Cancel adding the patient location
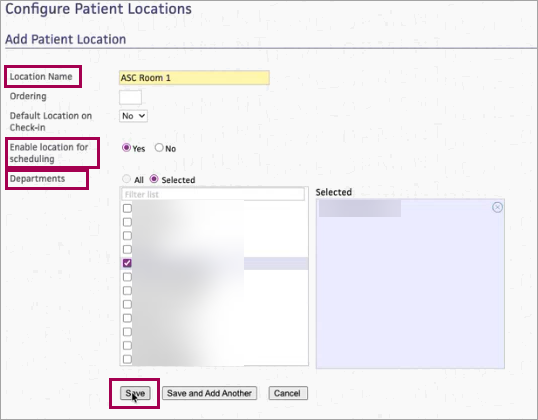The height and width of the screenshot is (420, 538). point(288,393)
